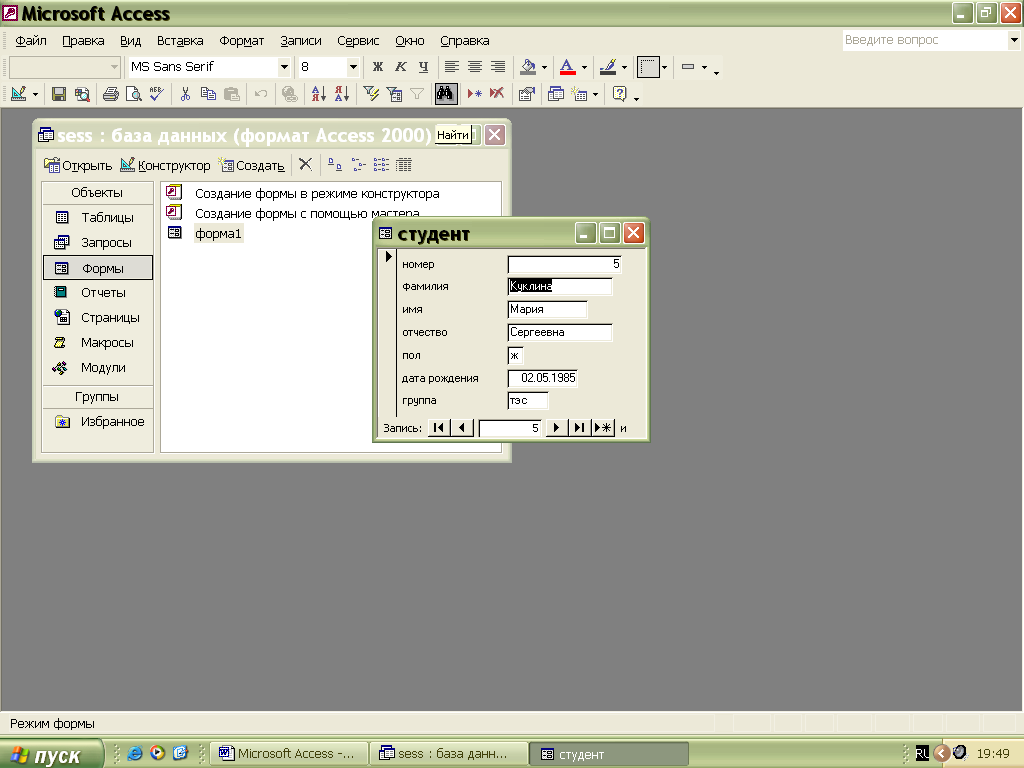The image size is (1024, 768).
Task: Sort ascending A-Я icon
Action: [x=319, y=95]
